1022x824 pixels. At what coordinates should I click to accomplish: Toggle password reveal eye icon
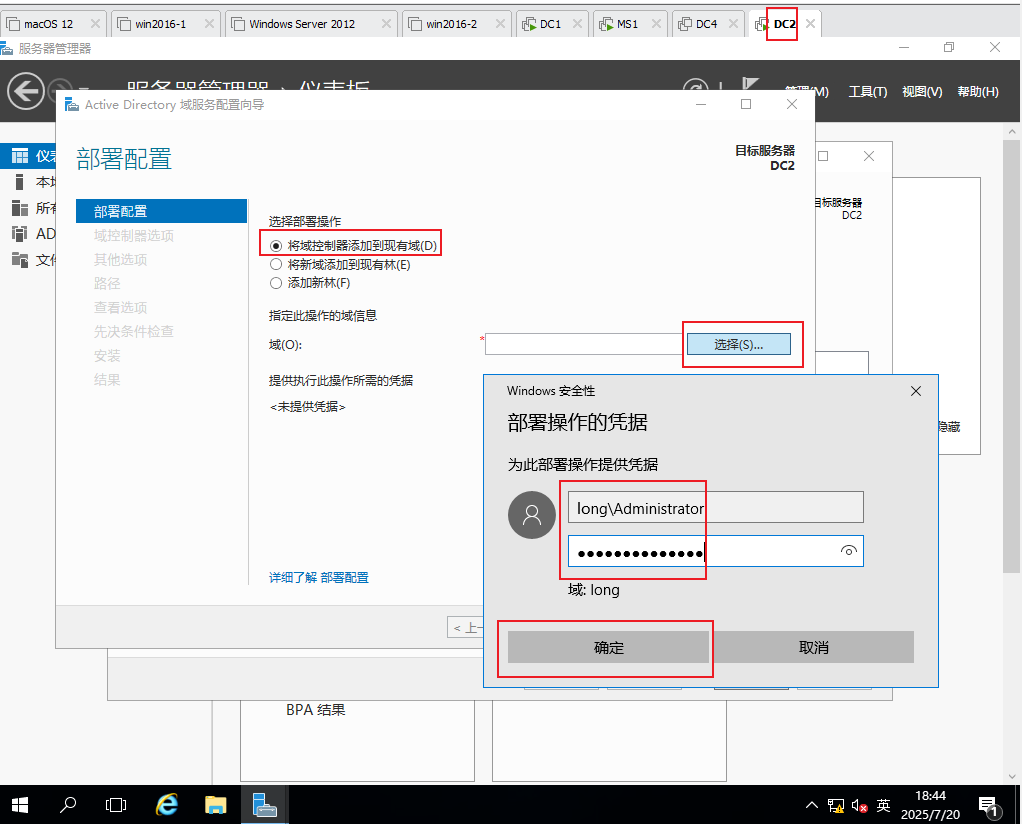pos(849,551)
